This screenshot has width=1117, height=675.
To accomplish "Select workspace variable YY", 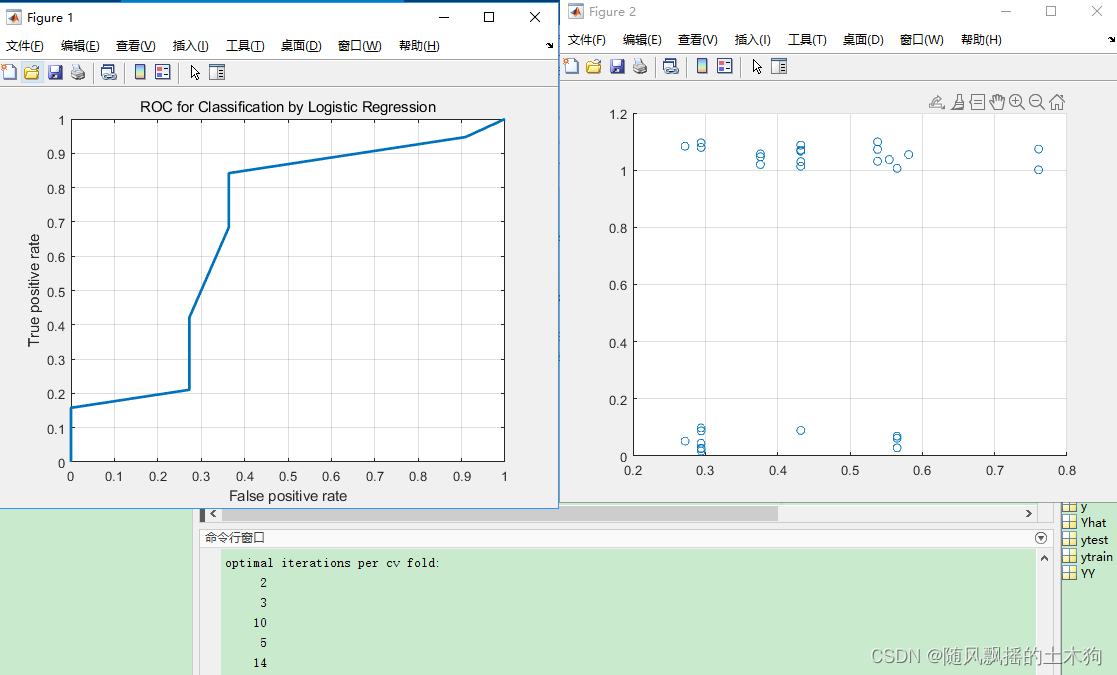I will point(1079,573).
